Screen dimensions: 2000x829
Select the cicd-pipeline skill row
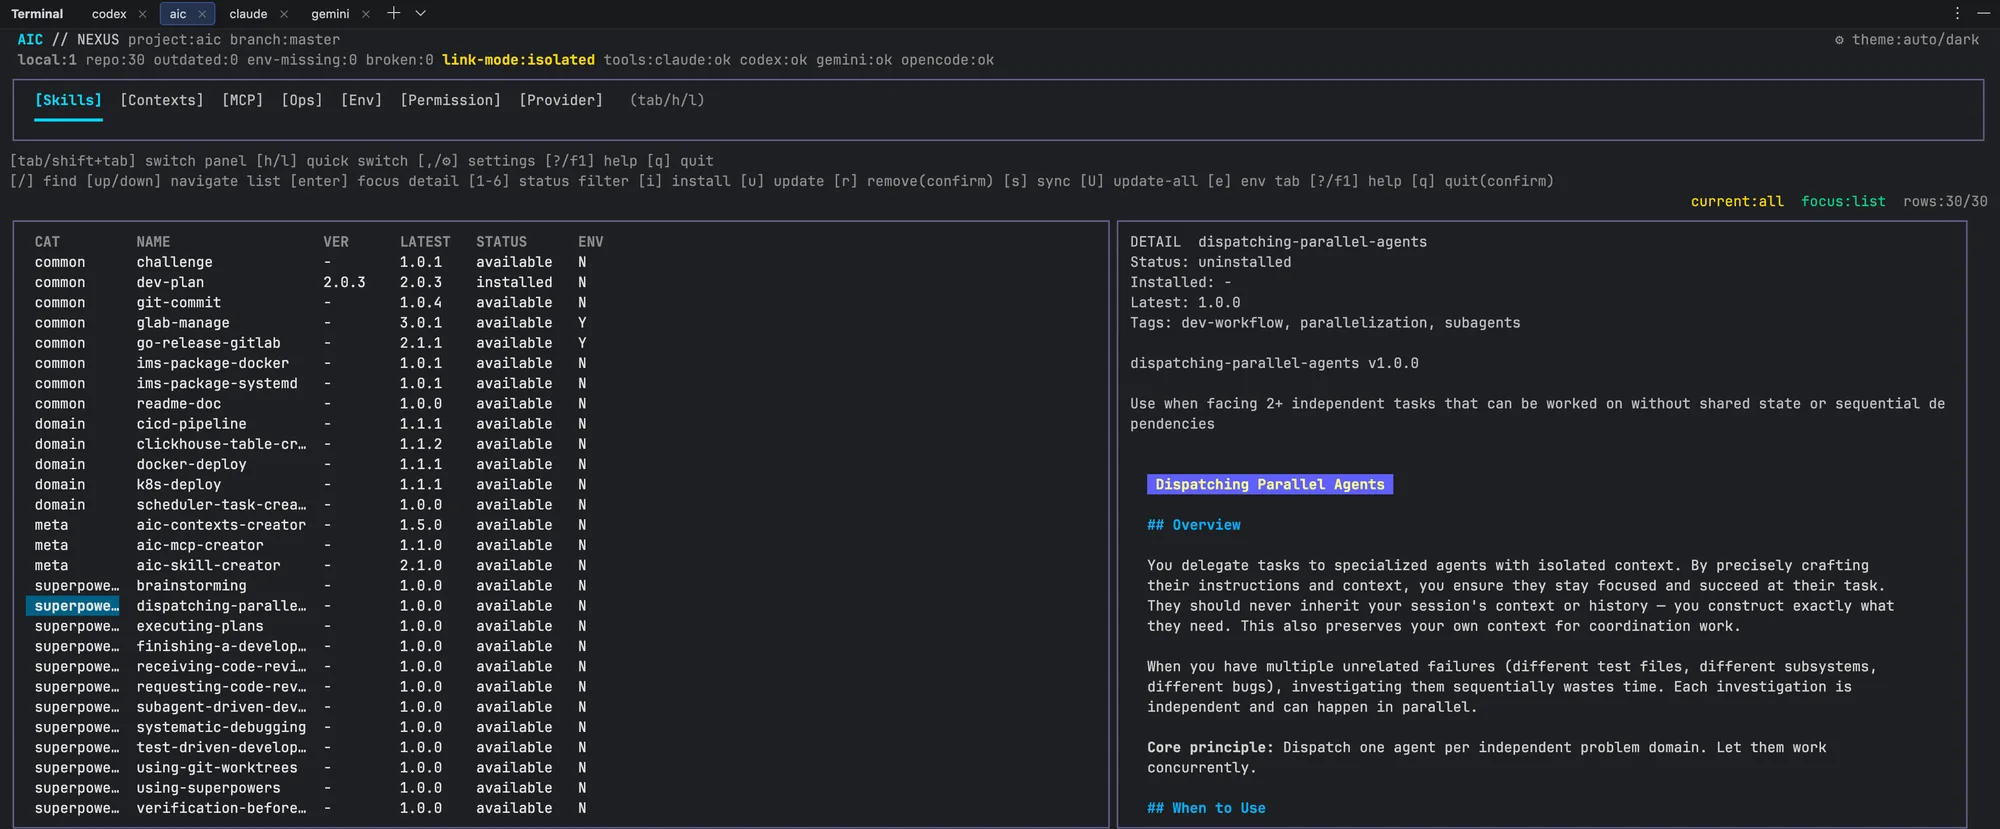(311, 424)
